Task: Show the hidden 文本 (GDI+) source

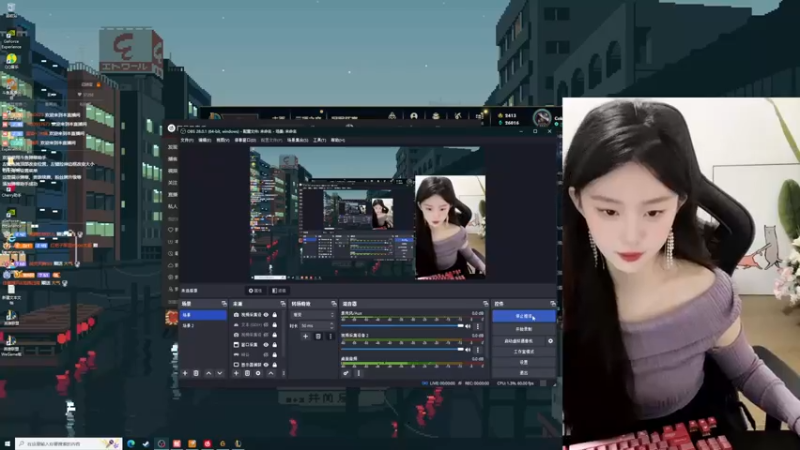Action: tap(266, 325)
